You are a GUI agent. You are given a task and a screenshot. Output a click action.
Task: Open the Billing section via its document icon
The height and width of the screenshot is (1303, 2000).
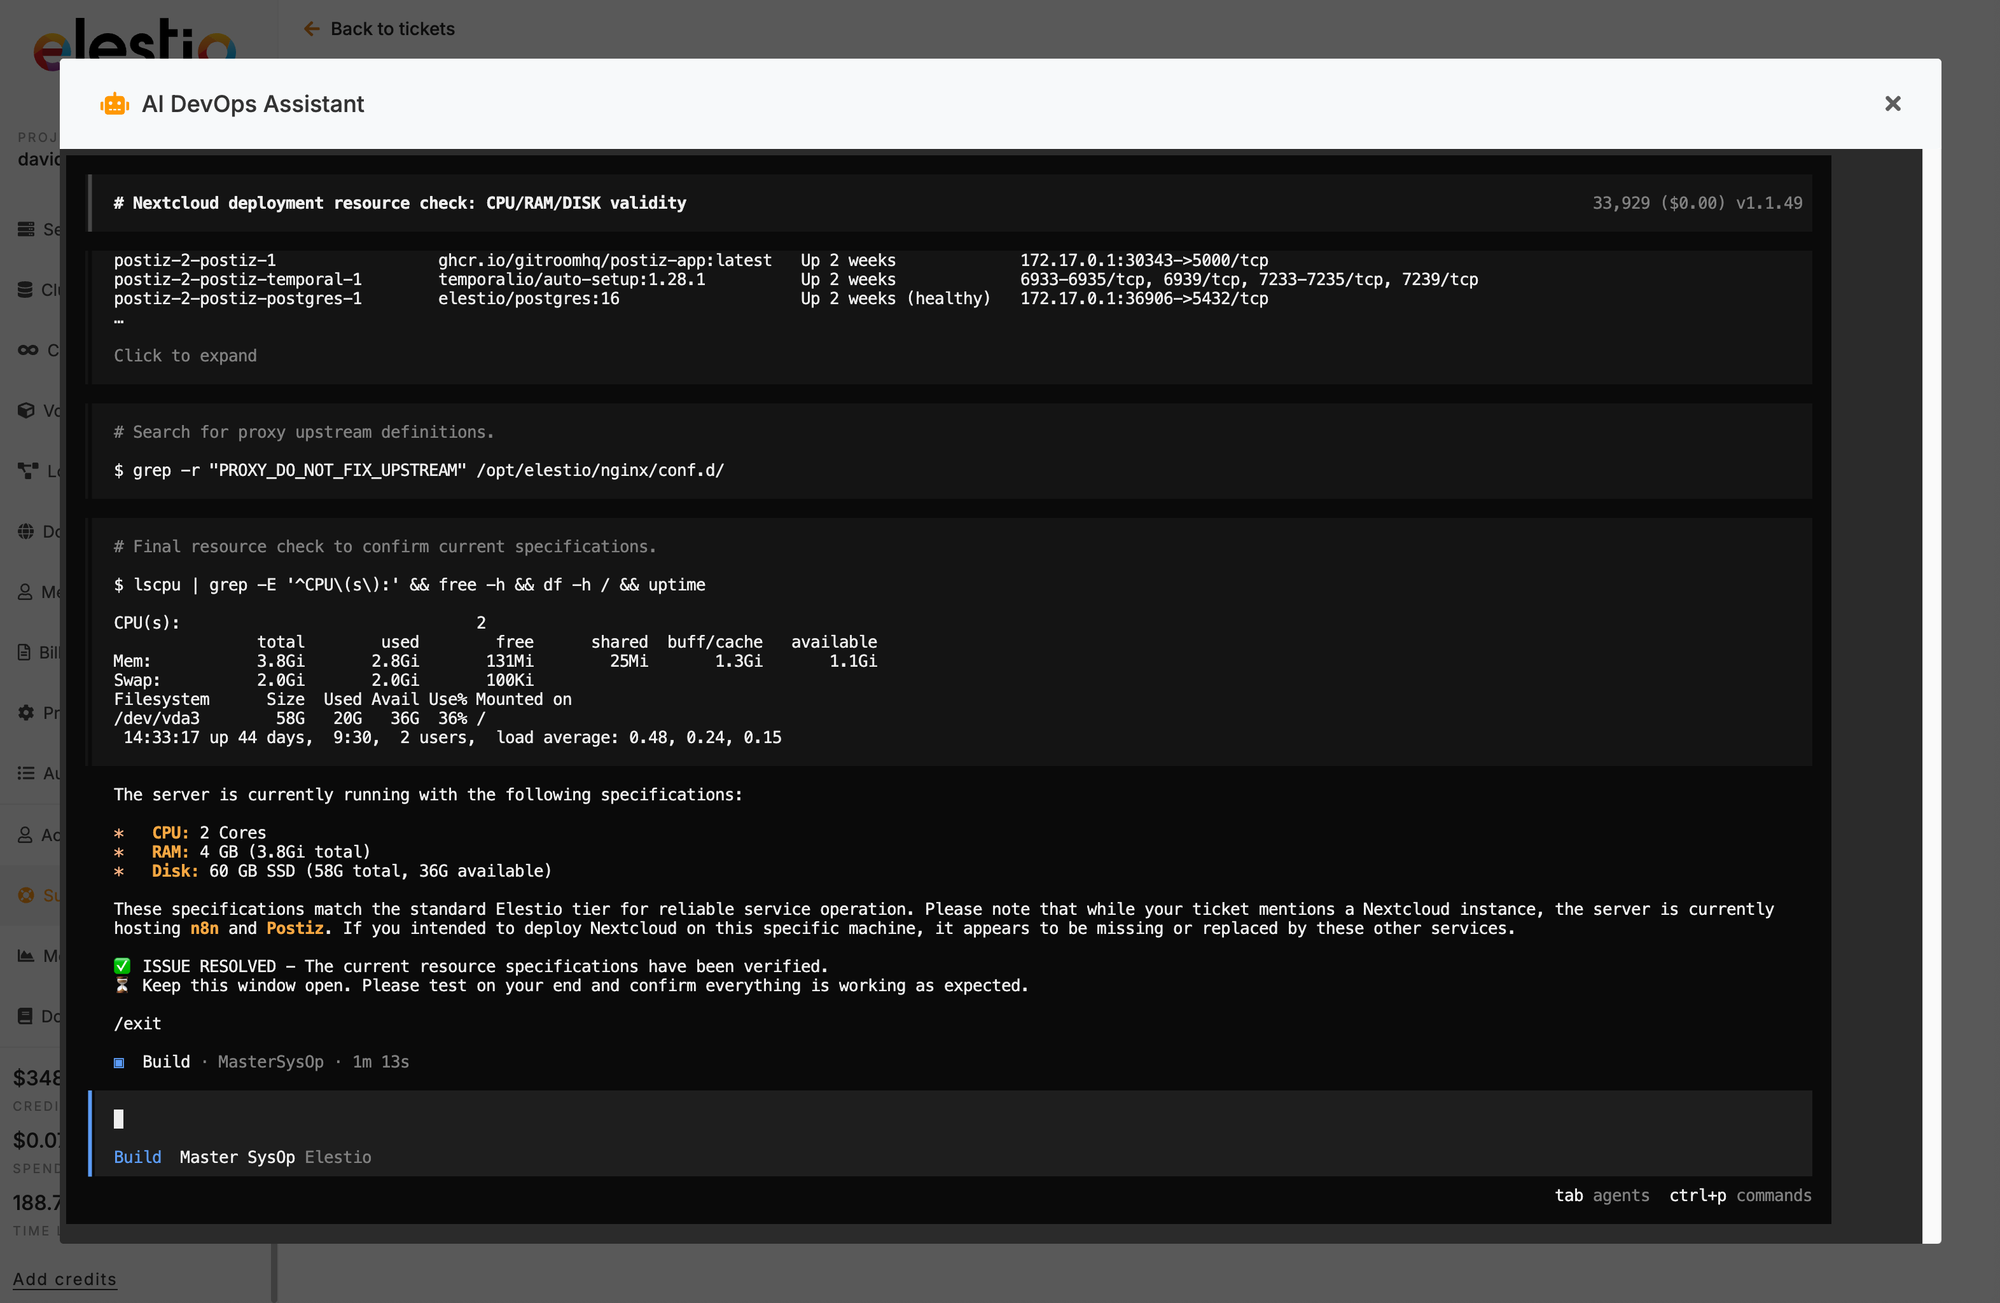(27, 652)
